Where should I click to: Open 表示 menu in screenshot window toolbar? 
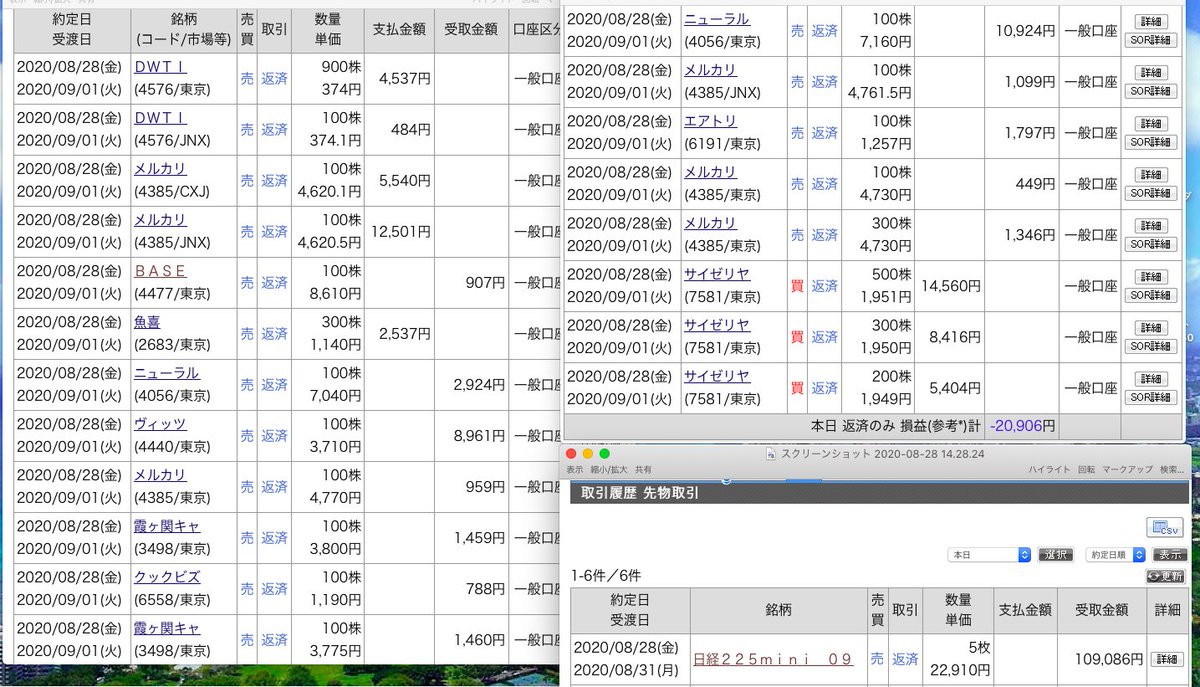click(574, 469)
